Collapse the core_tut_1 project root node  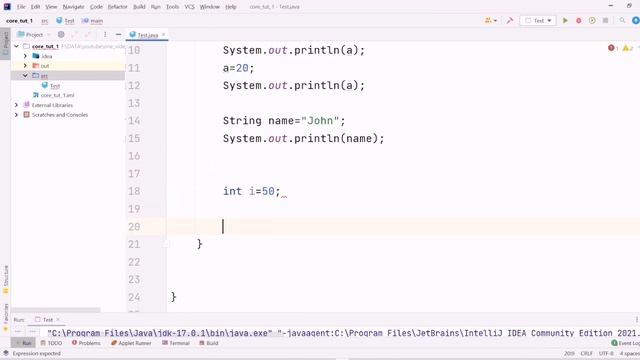(x=16, y=47)
